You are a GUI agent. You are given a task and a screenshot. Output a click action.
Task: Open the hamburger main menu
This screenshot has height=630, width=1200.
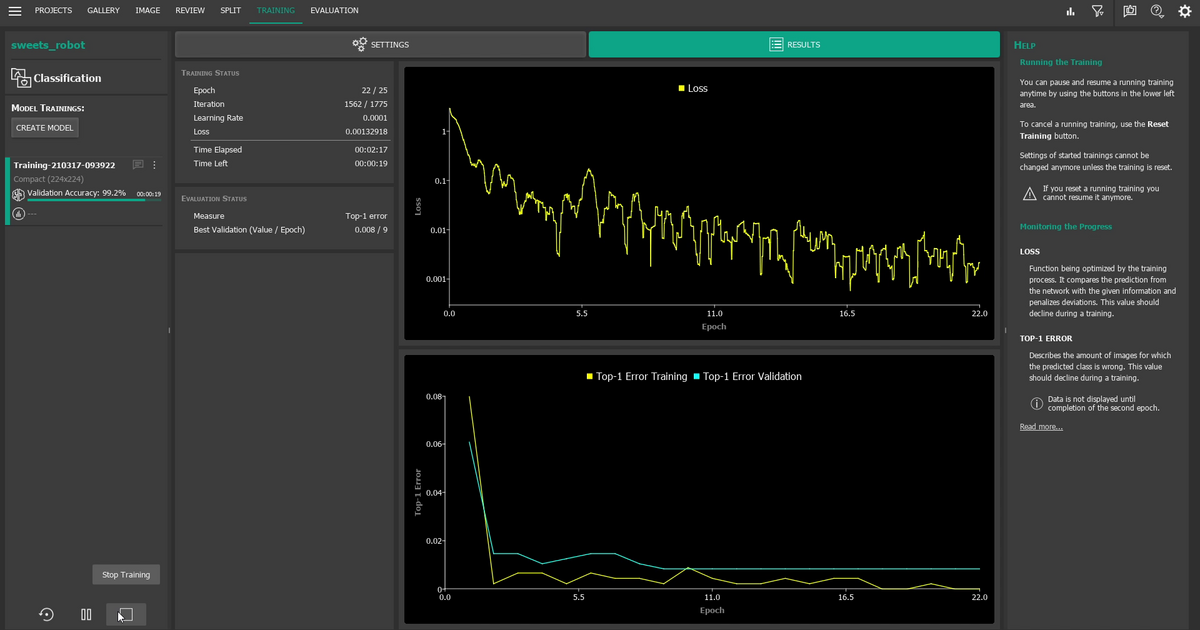point(15,11)
